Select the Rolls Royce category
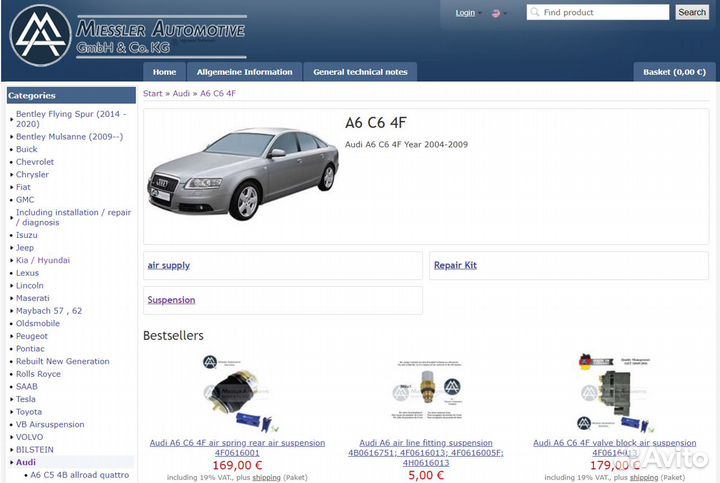This screenshot has height=483, width=720. coord(38,374)
